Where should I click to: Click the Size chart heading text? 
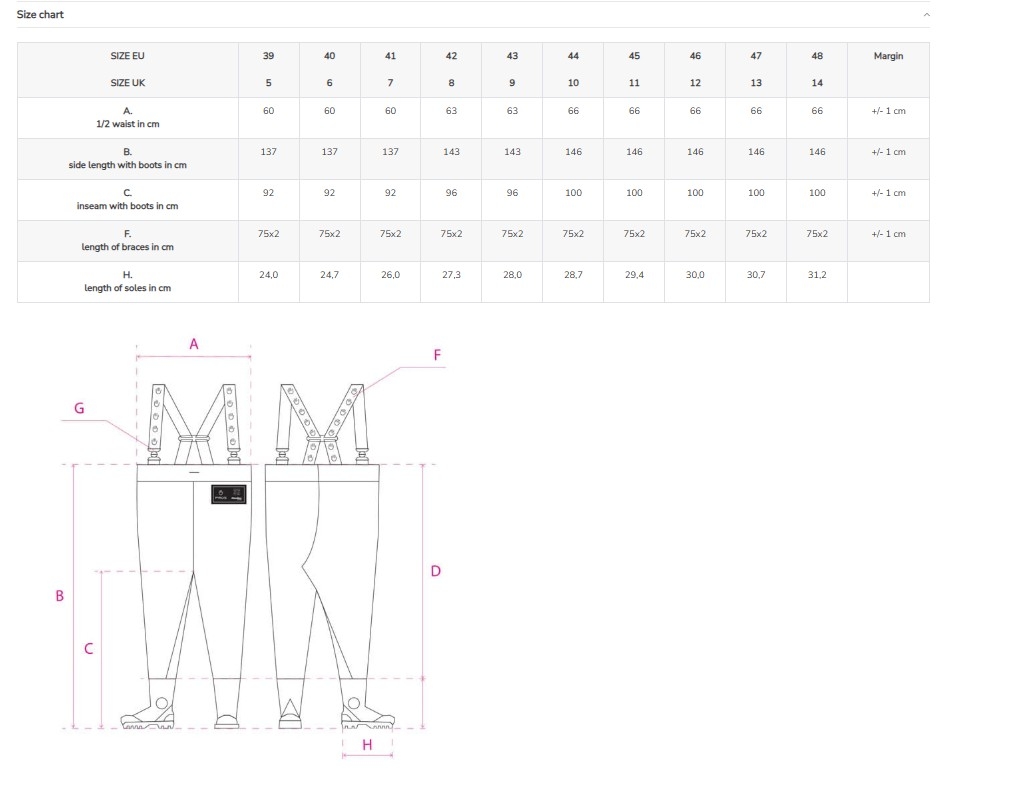(40, 14)
